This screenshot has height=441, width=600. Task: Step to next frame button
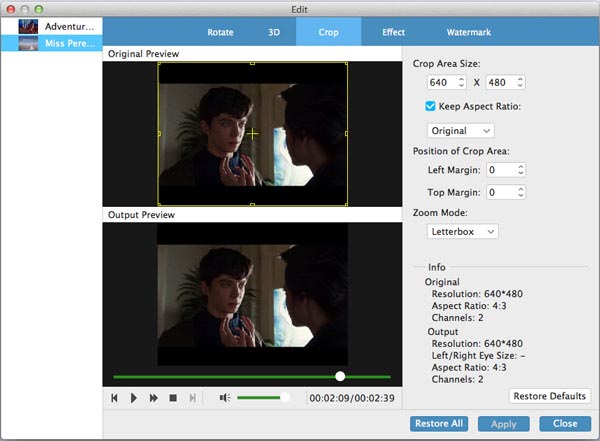point(192,398)
